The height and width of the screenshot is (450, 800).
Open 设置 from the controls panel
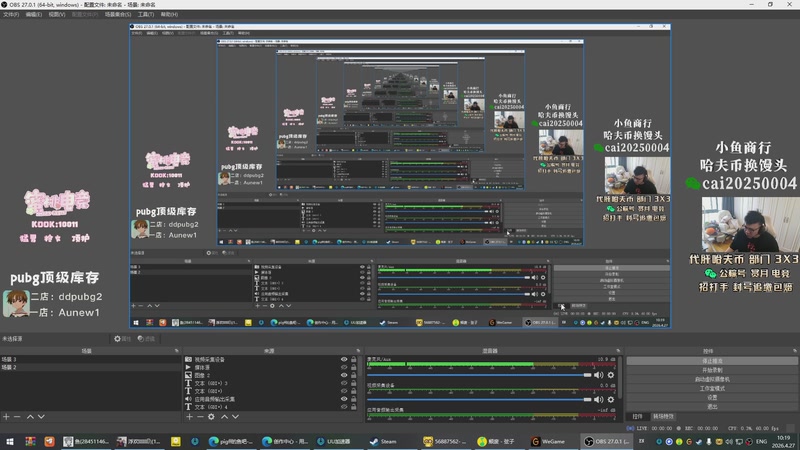[712, 397]
